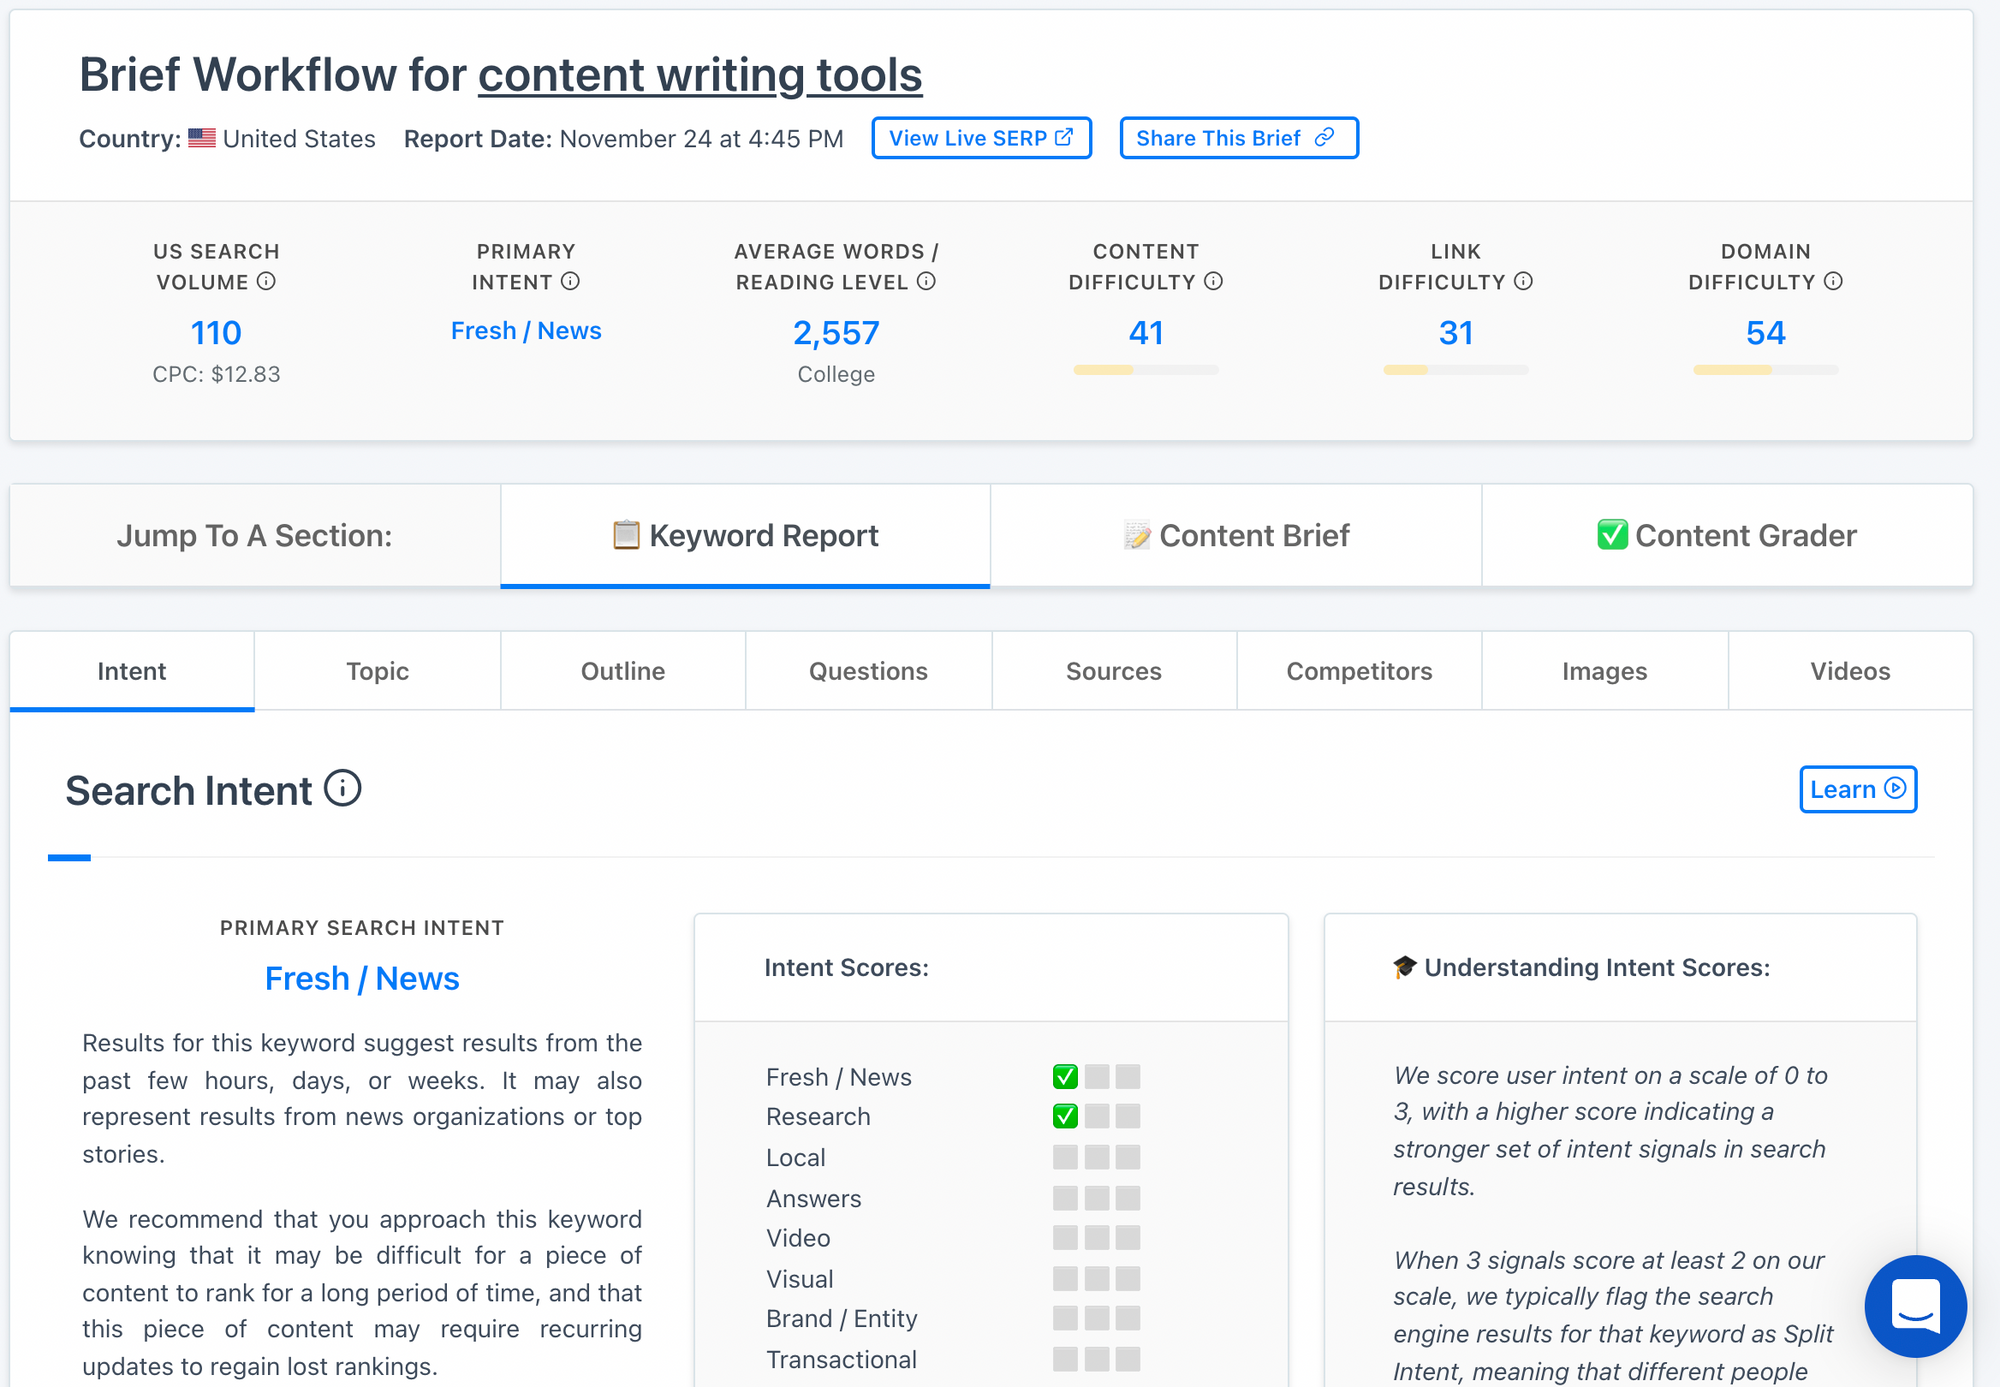Switch to the Questions tab
This screenshot has height=1387, width=2000.
868,671
